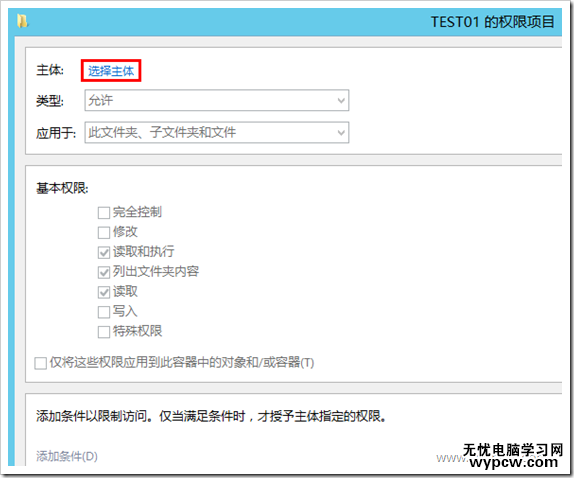Check the 写入 checkbox

coord(104,312)
